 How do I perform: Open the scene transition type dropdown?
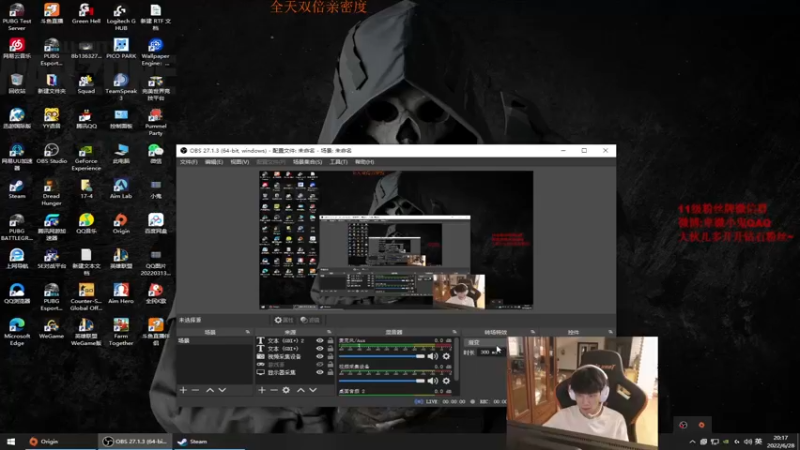[485, 342]
